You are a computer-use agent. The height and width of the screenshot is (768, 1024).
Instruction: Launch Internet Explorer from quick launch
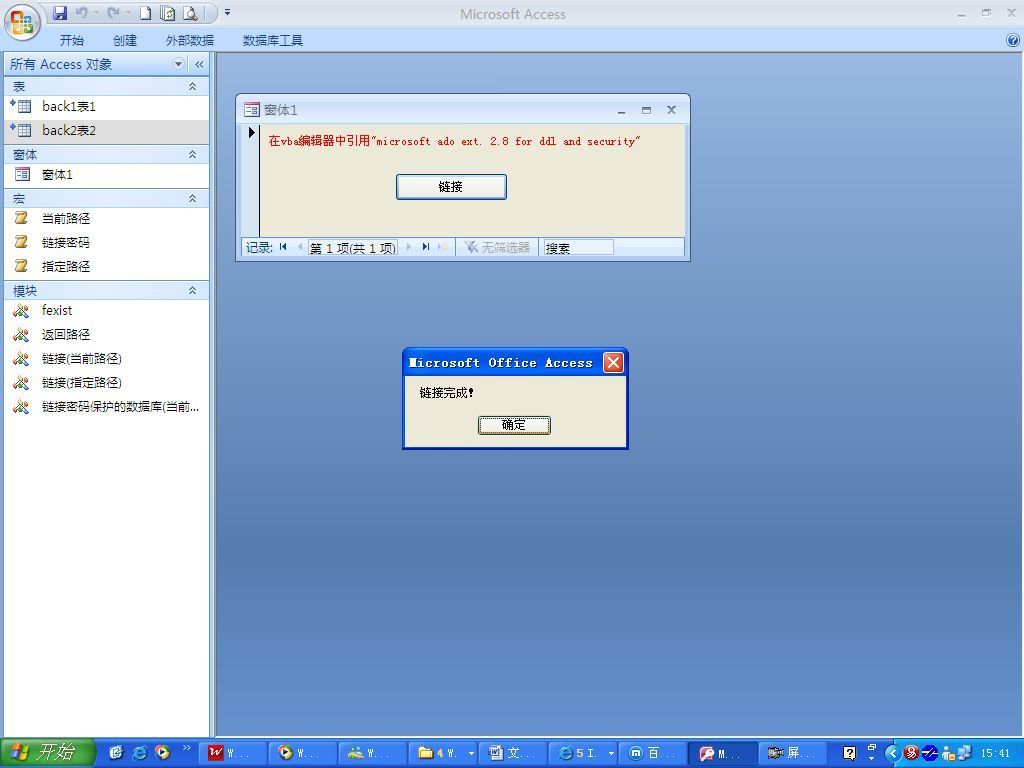[x=139, y=753]
